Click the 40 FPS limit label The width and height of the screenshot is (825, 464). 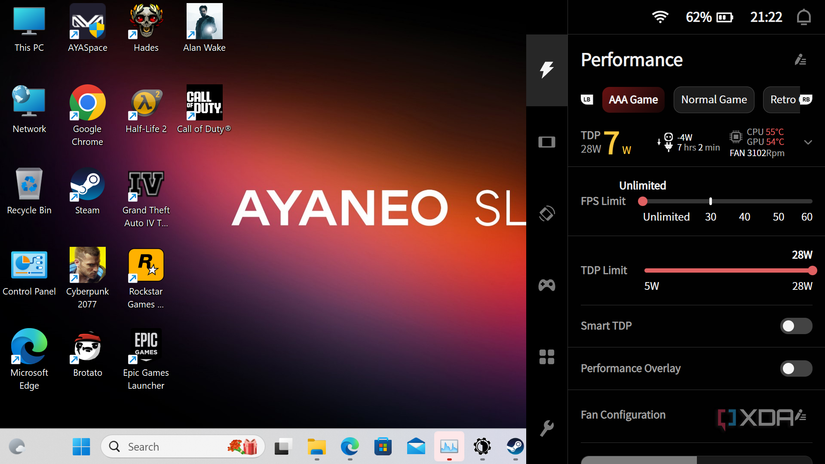click(744, 217)
